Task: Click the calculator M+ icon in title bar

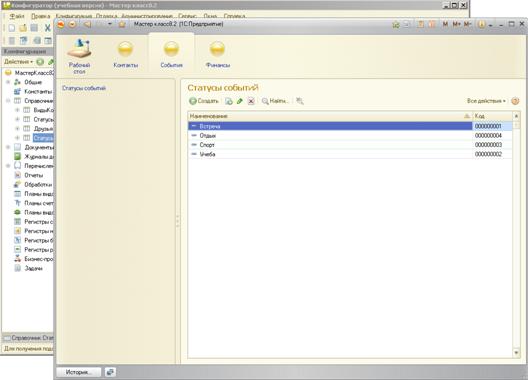Action: tap(456, 24)
